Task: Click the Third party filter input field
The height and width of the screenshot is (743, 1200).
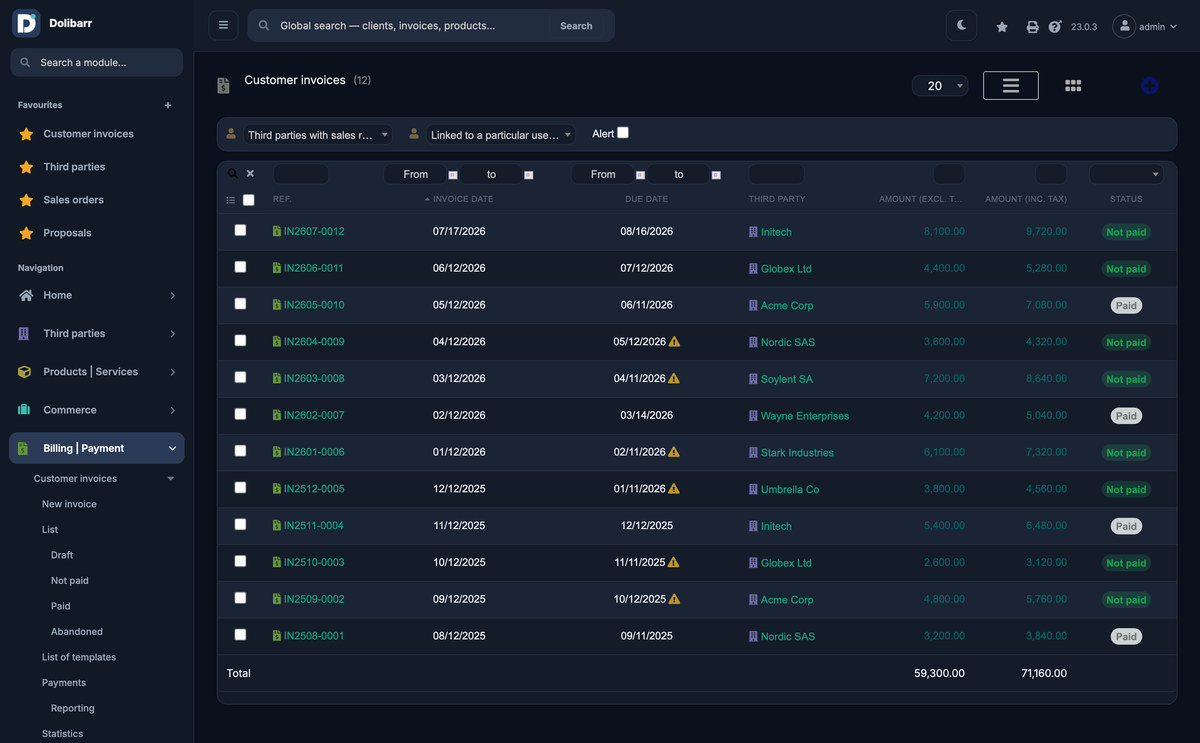Action: point(776,174)
